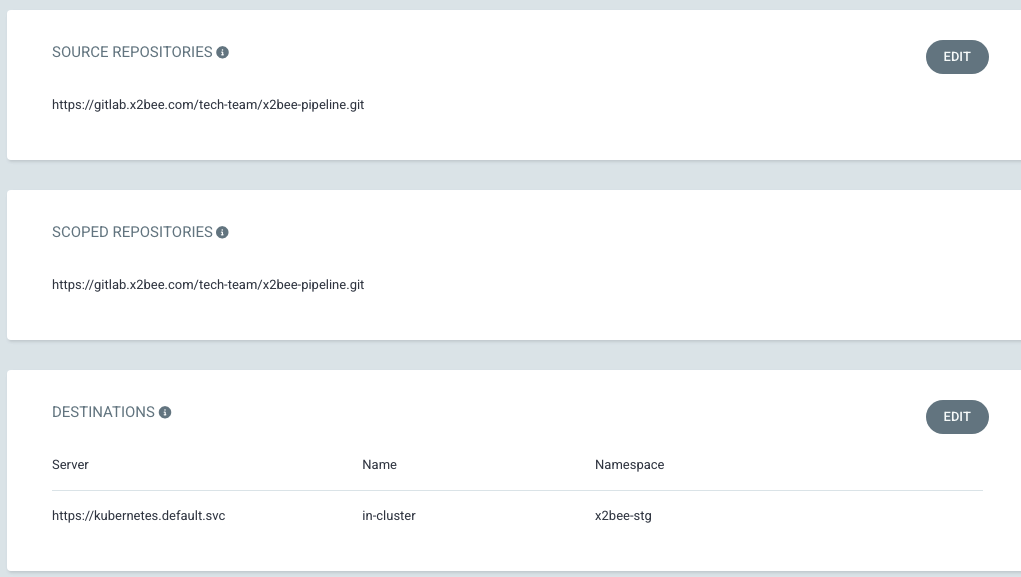Click the kubernetes.default.svc server entry

[x=139, y=516]
